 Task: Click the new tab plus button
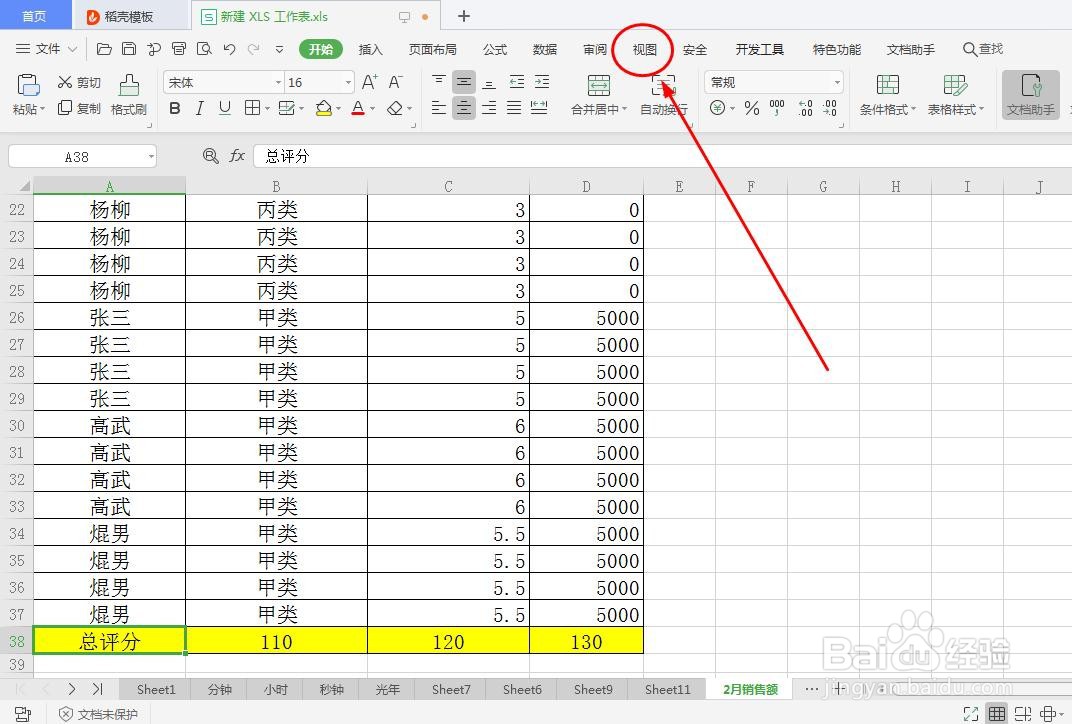[464, 16]
